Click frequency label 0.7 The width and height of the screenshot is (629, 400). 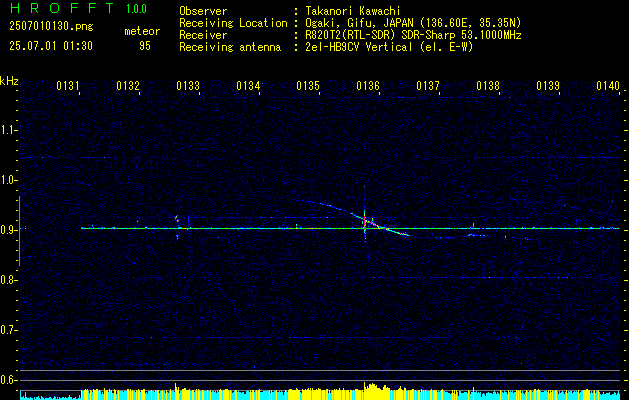tap(9, 330)
